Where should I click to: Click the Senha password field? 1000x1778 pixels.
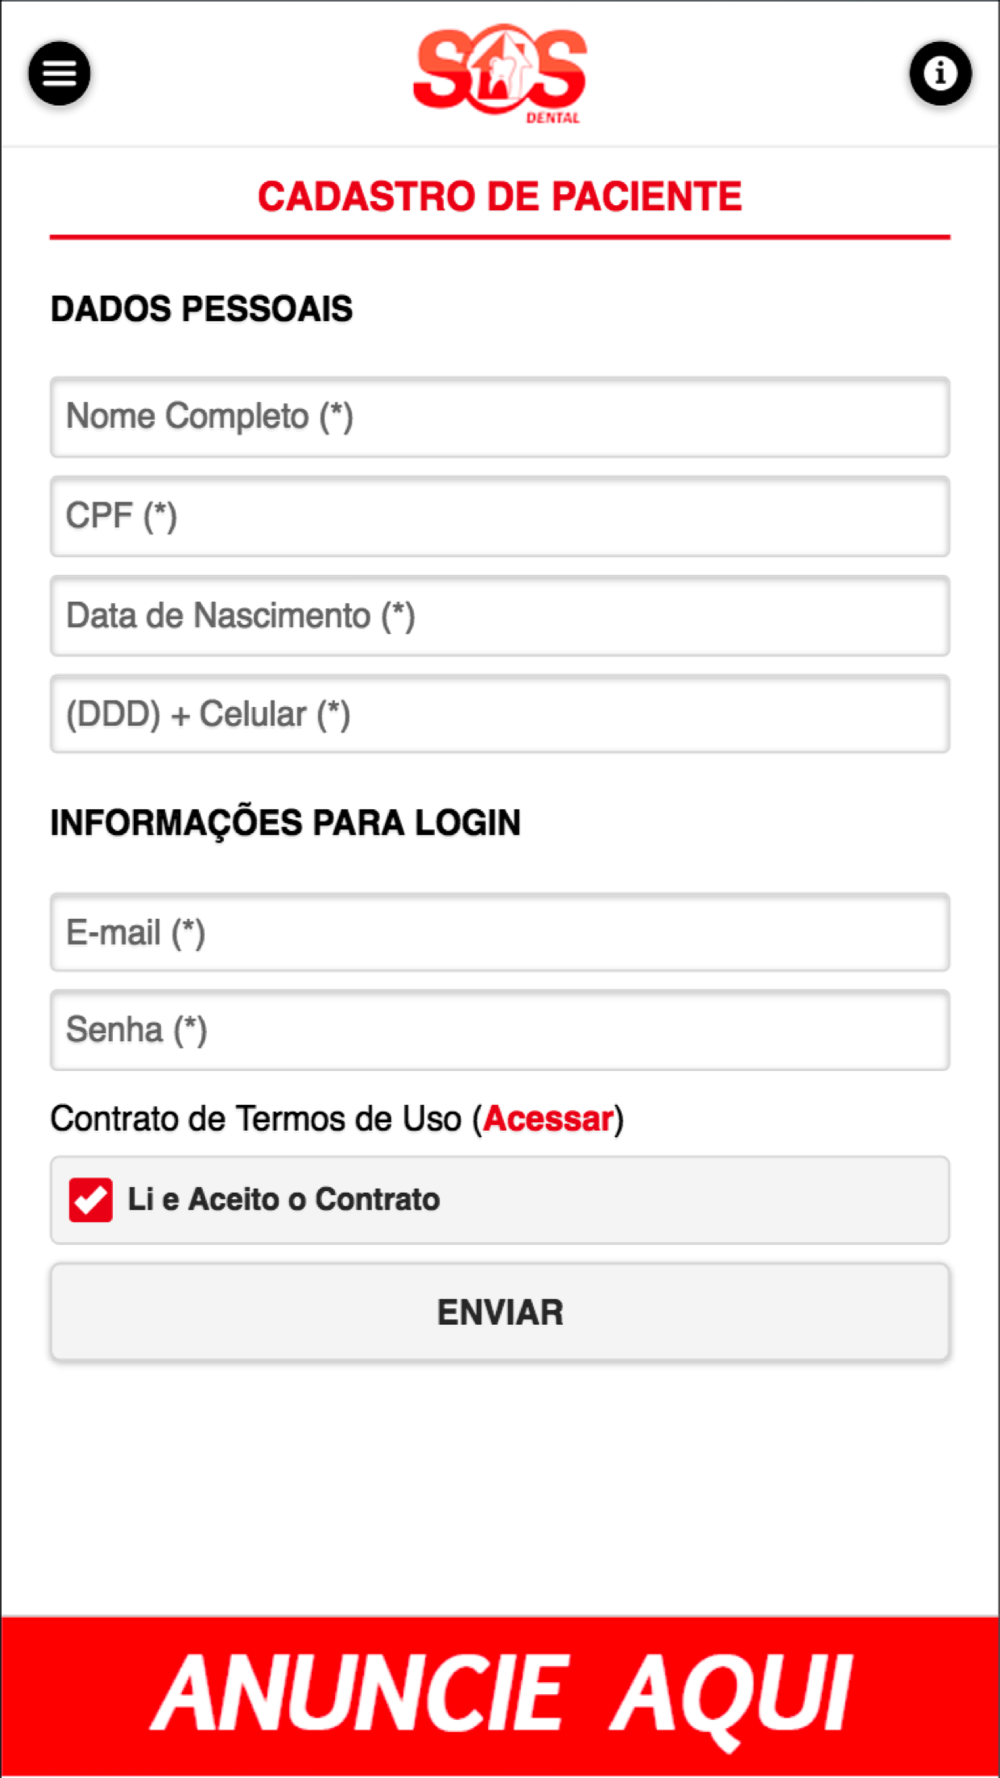[500, 1030]
